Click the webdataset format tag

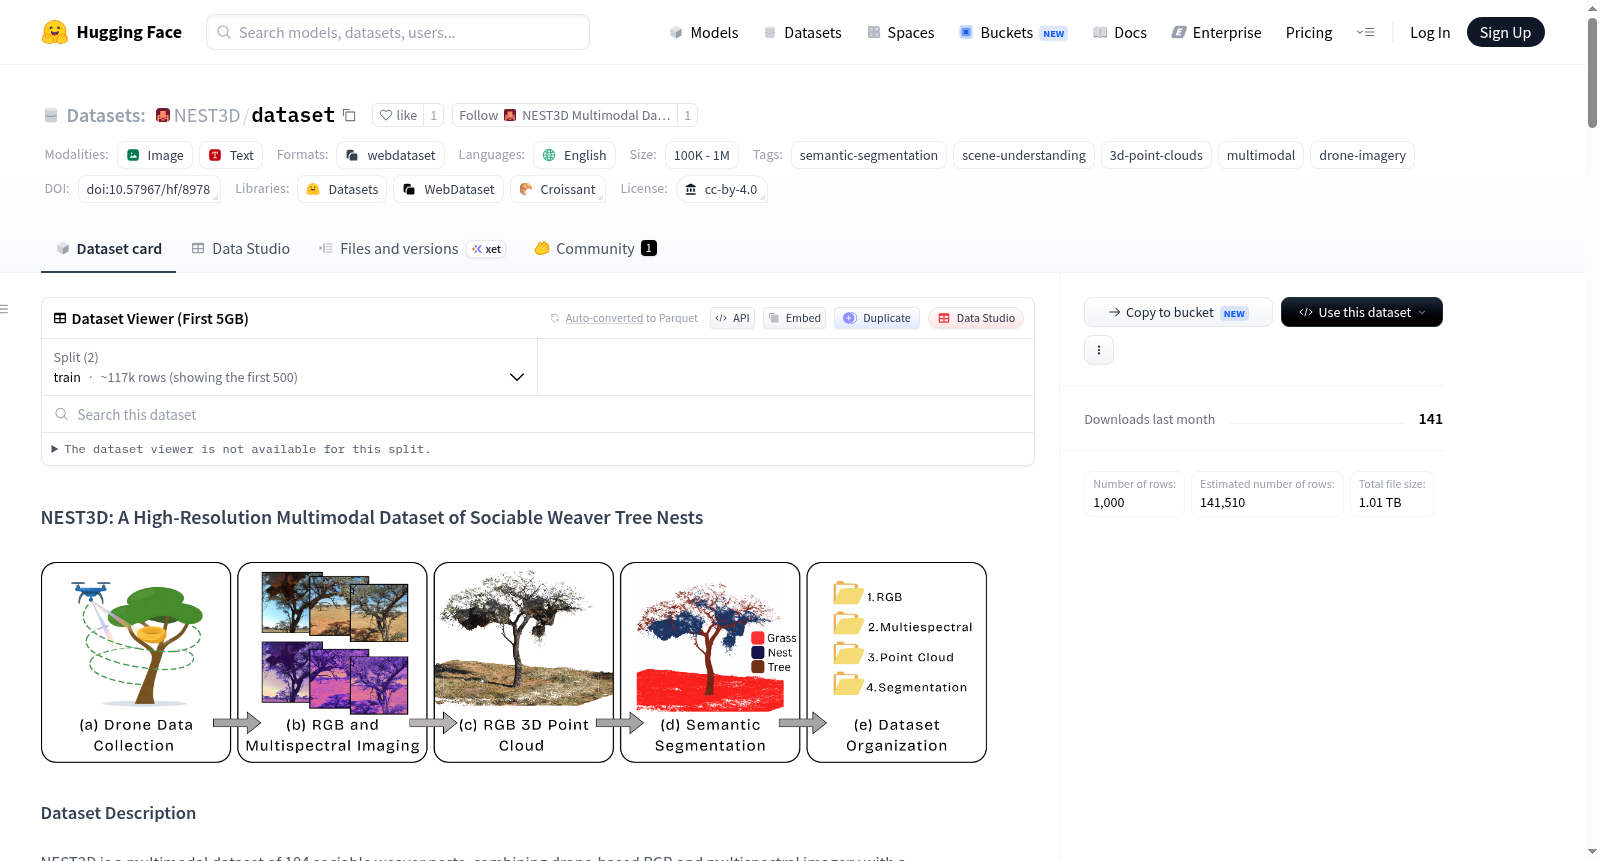(391, 155)
